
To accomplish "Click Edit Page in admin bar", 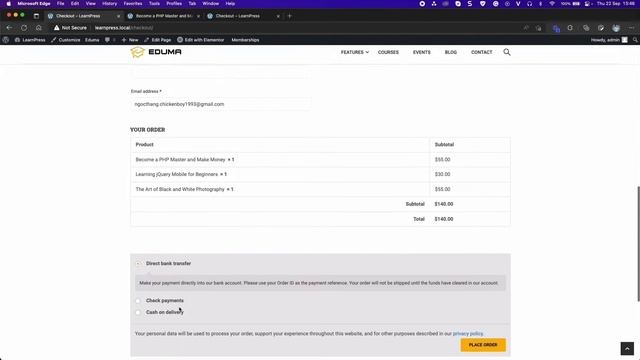I will point(158,40).
